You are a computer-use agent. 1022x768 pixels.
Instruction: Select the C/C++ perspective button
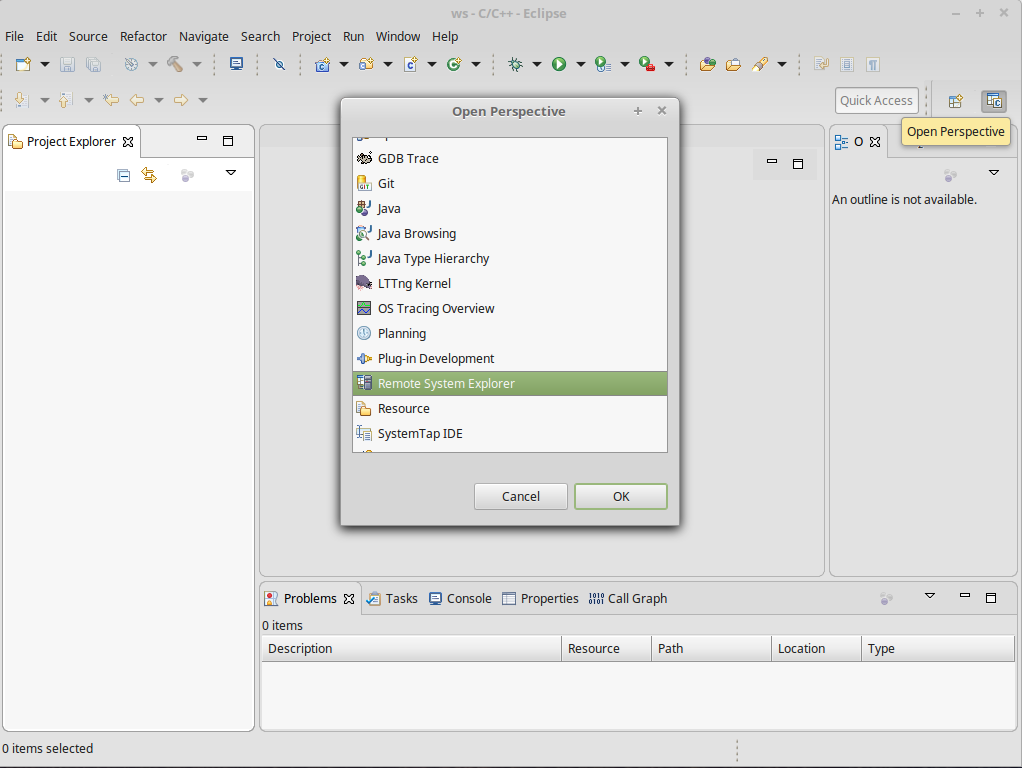pyautogui.click(x=994, y=101)
